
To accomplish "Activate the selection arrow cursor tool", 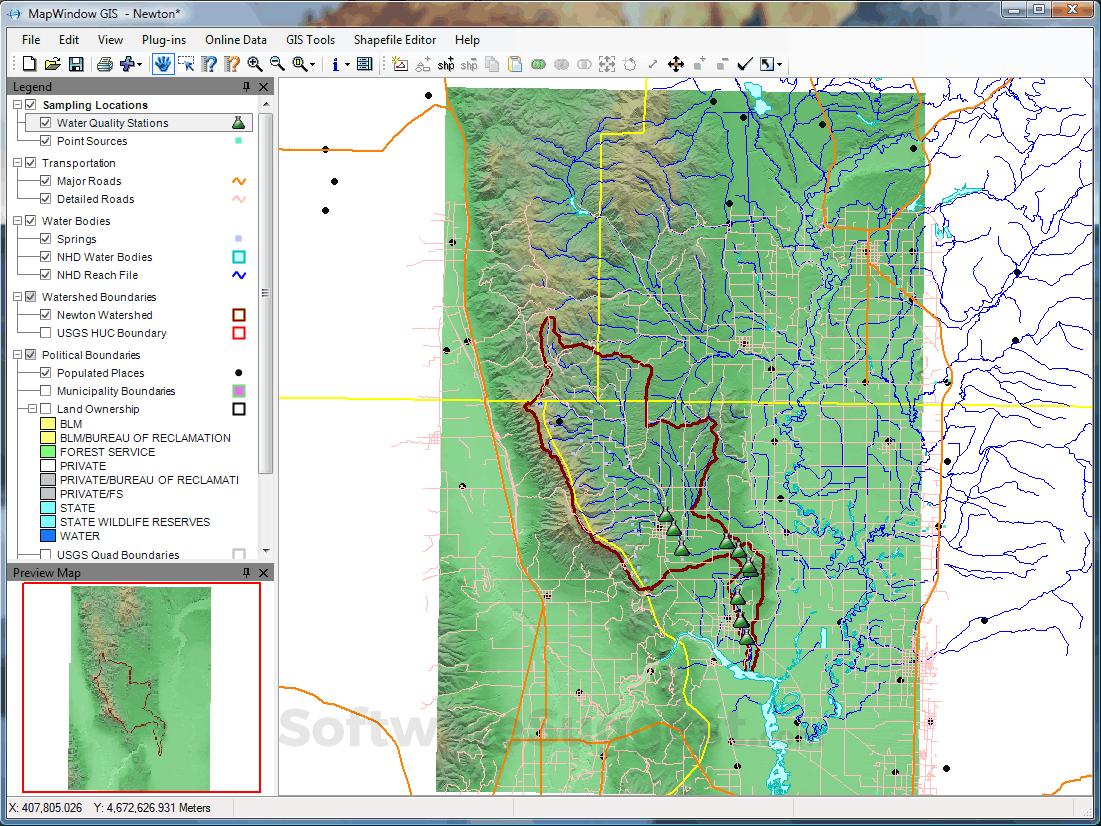I will pos(186,63).
